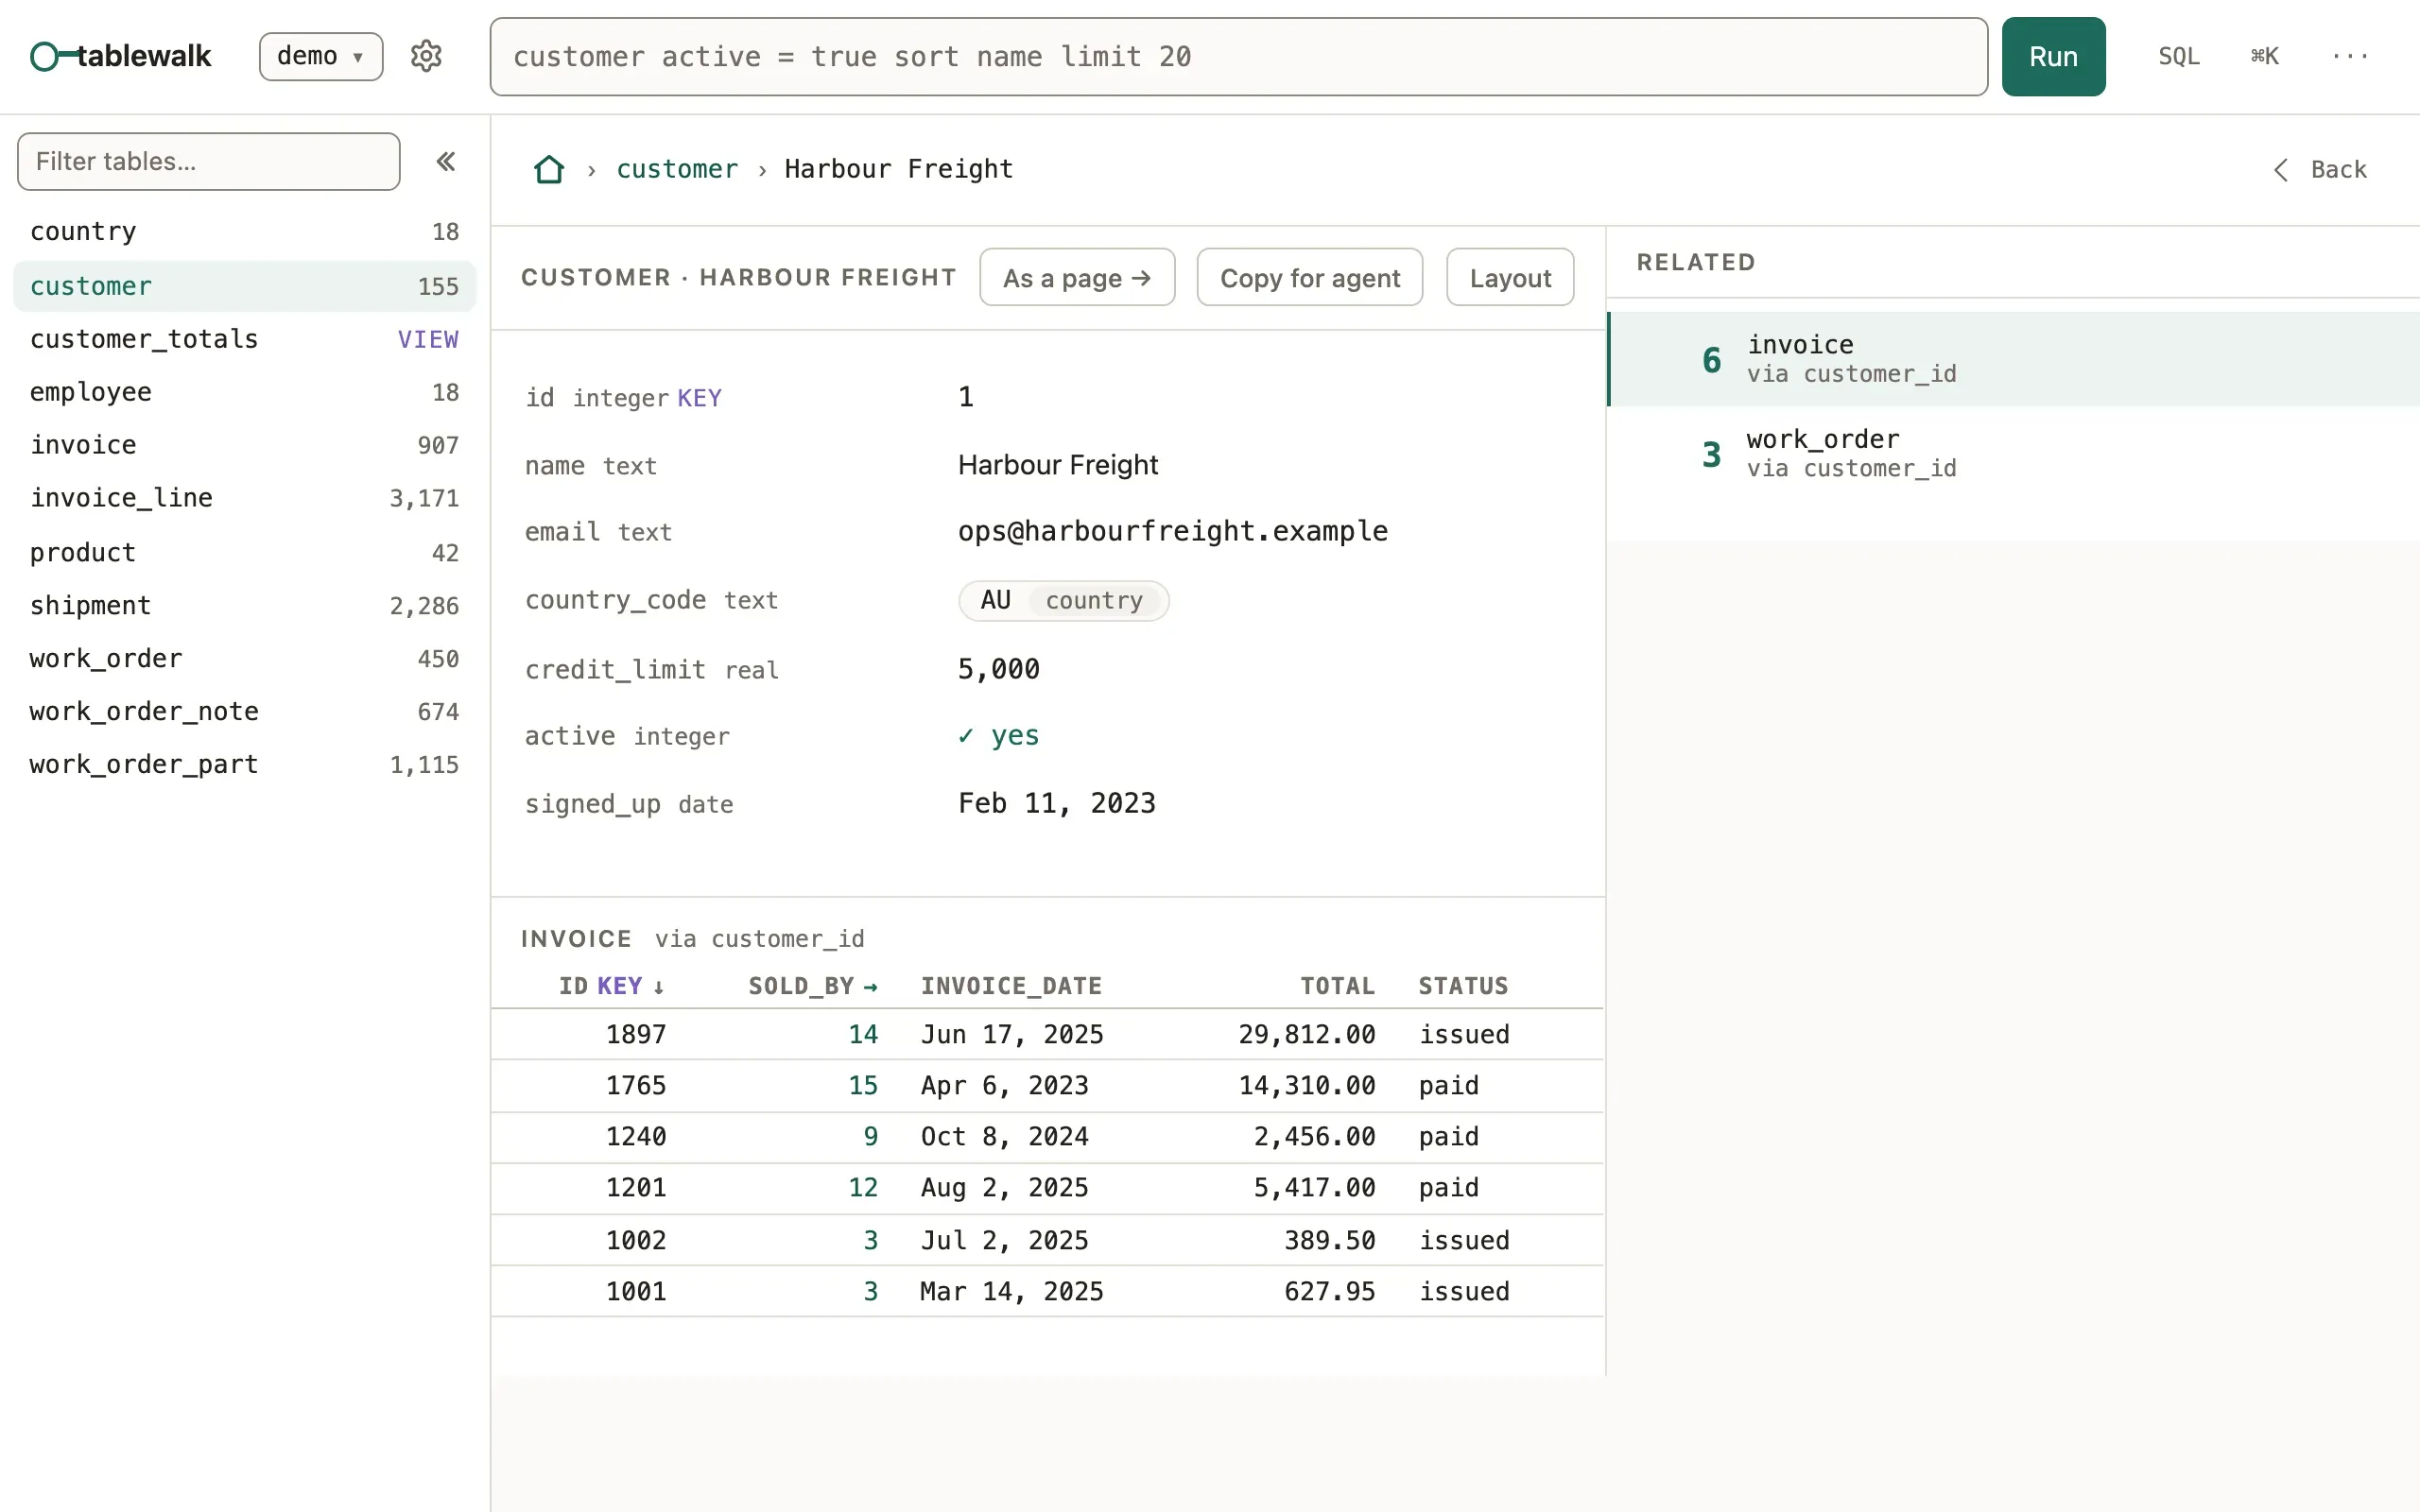The height and width of the screenshot is (1512, 2420).
Task: Show related invoice rows via customer_id
Action: 2013,359
